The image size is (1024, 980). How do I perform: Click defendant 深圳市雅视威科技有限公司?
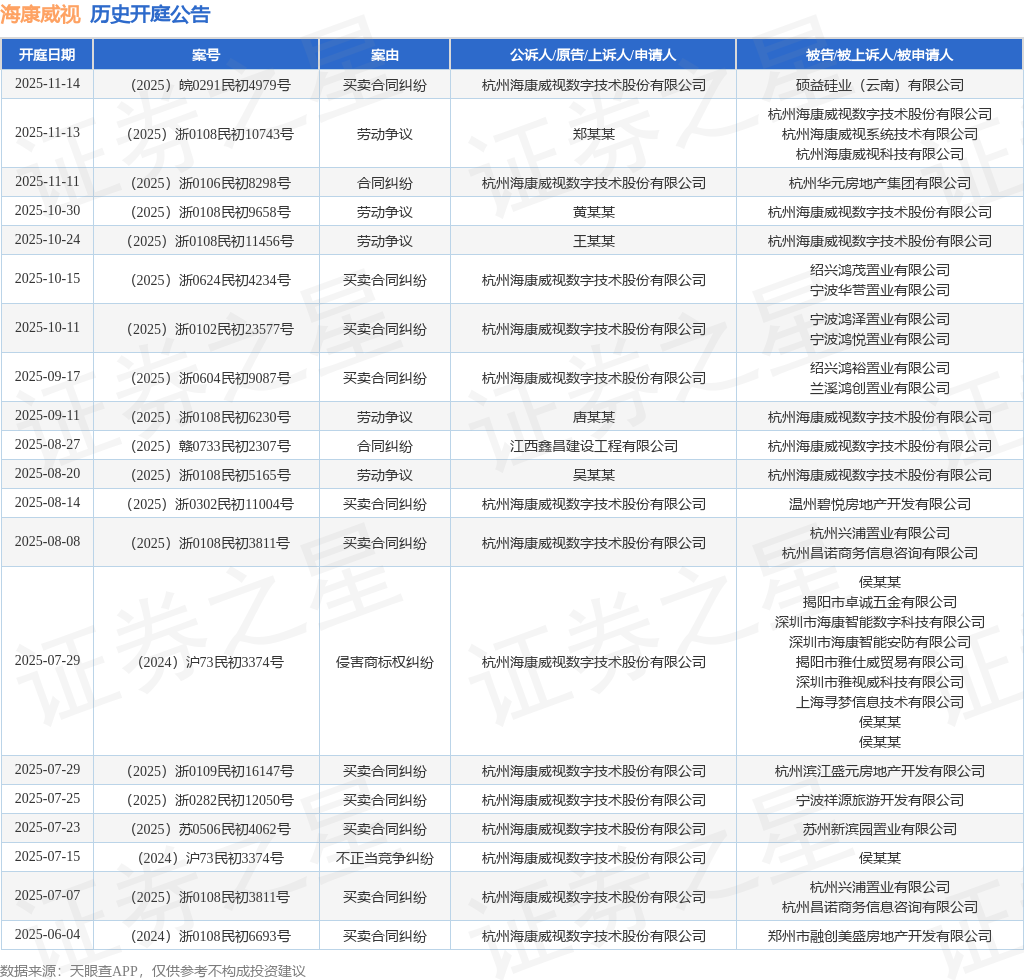tap(880, 682)
